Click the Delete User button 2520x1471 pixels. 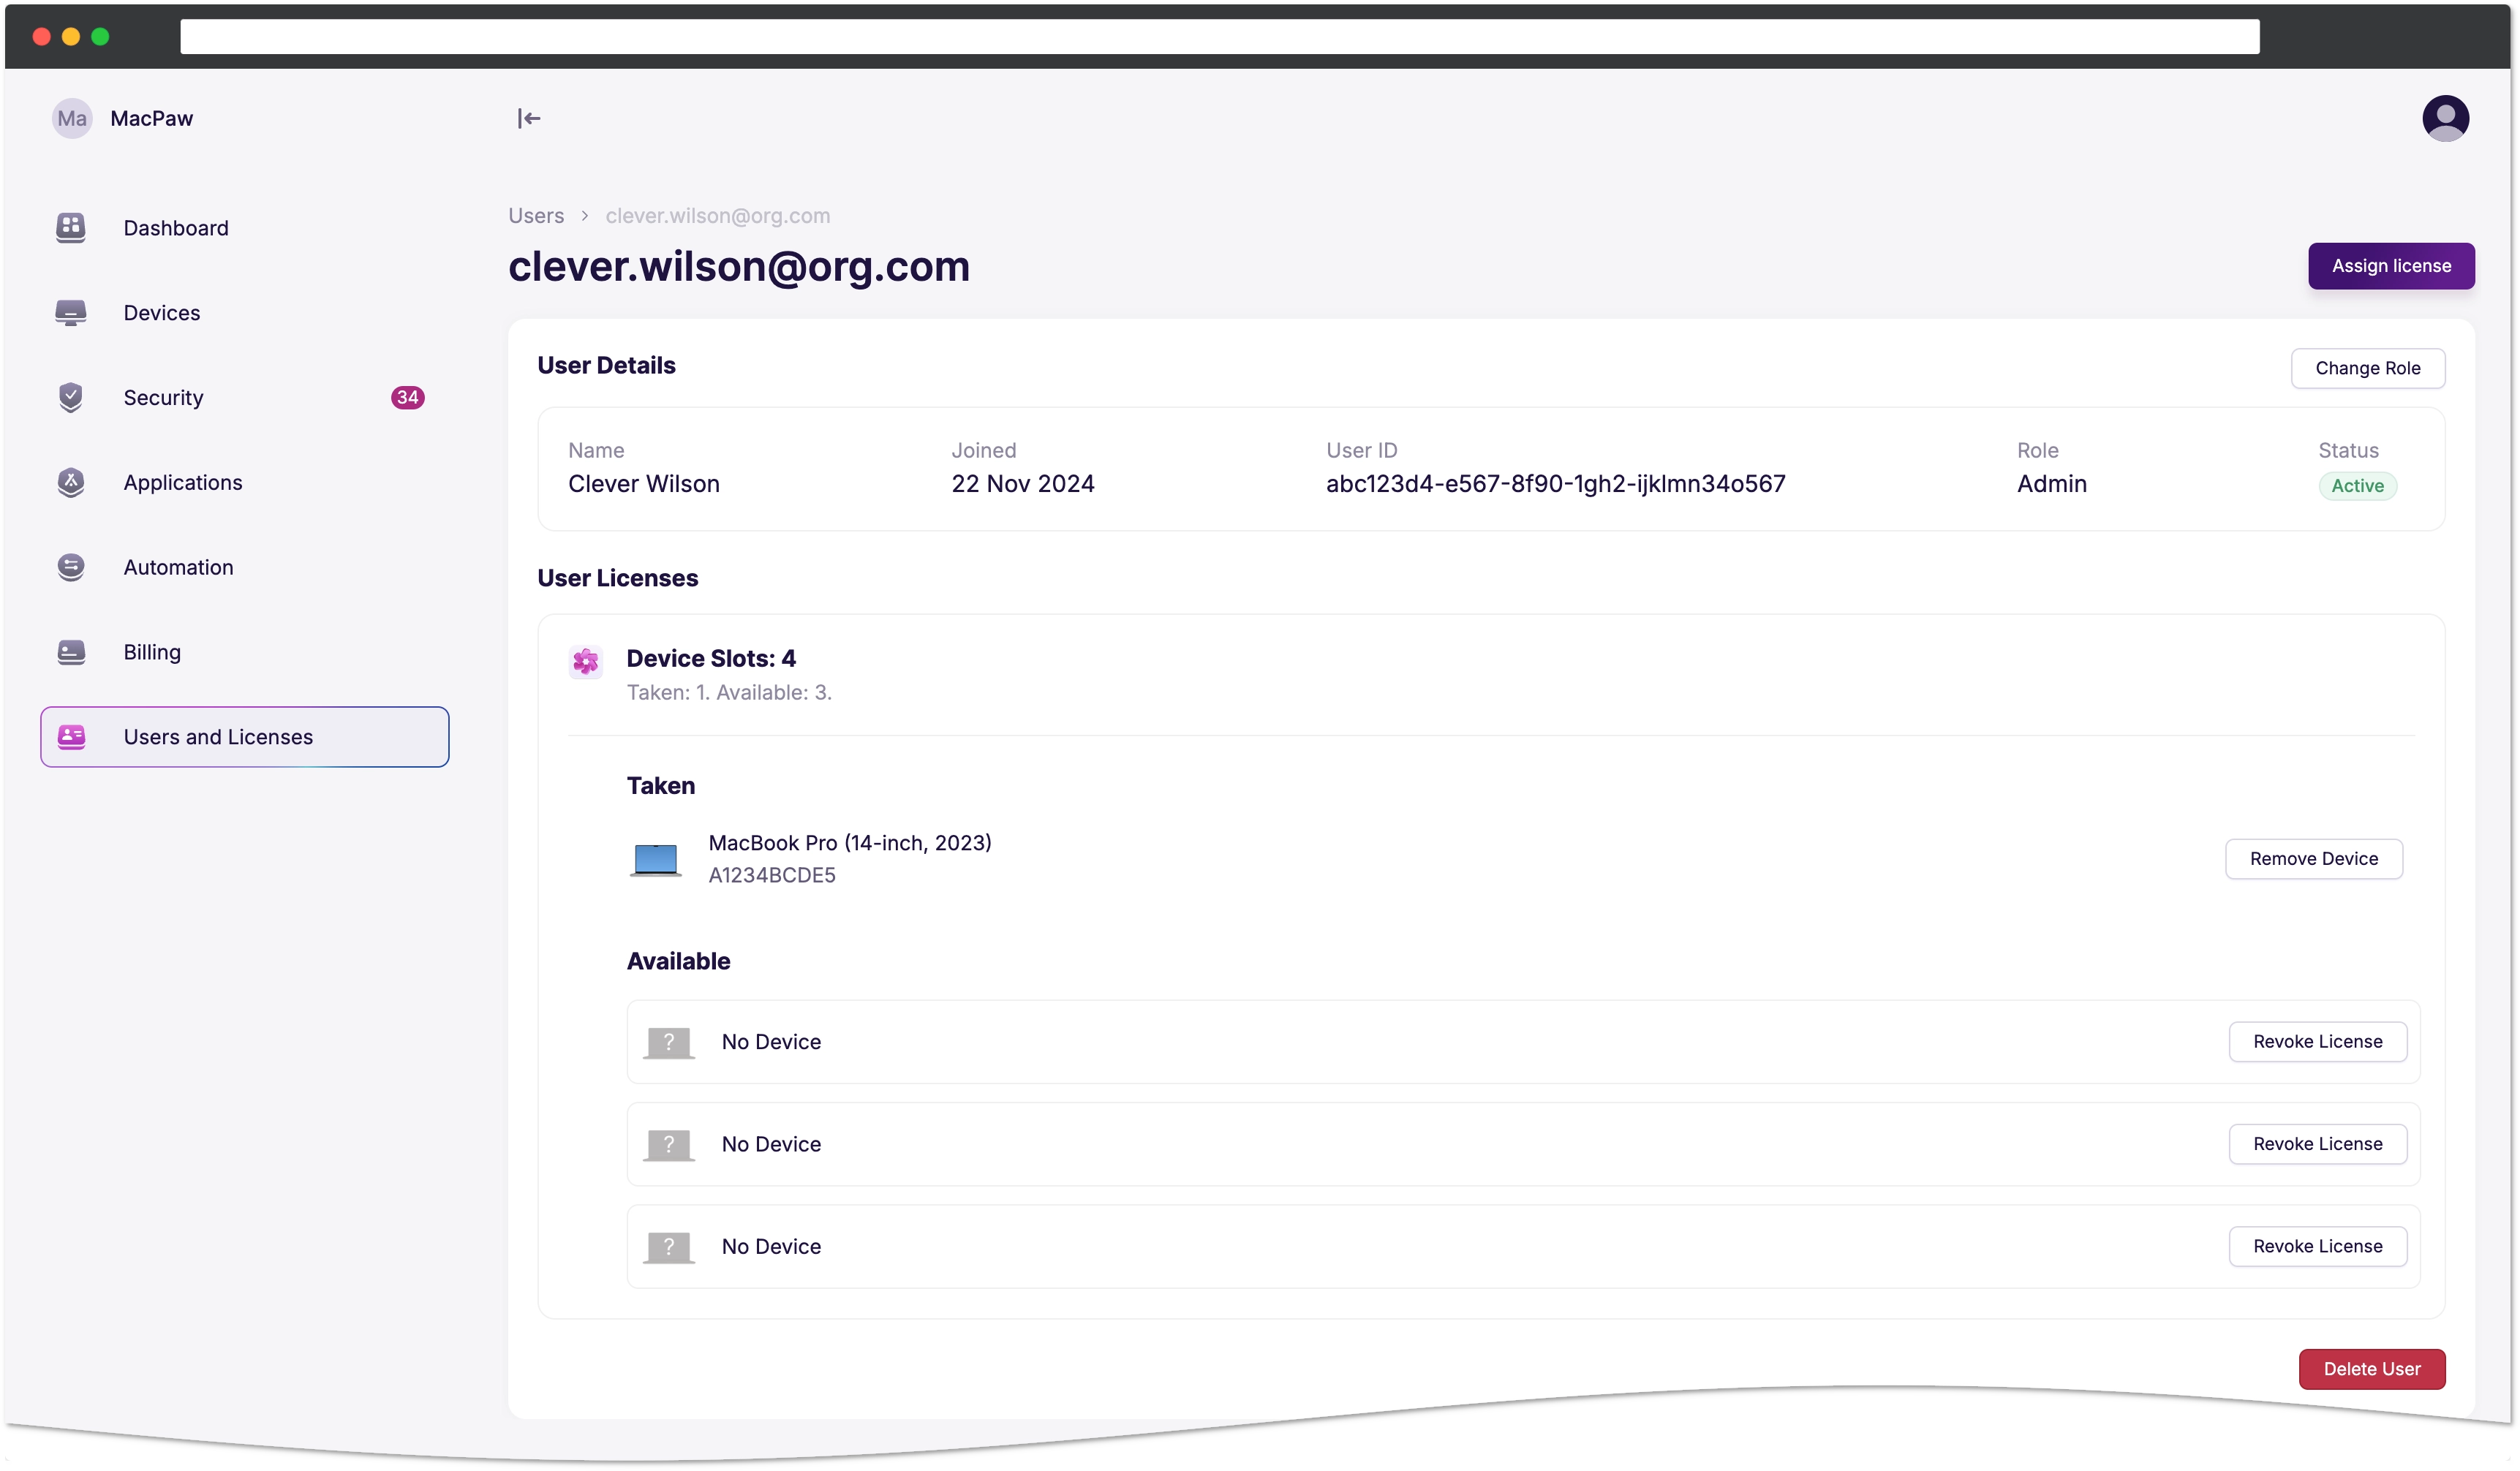[2371, 1369]
